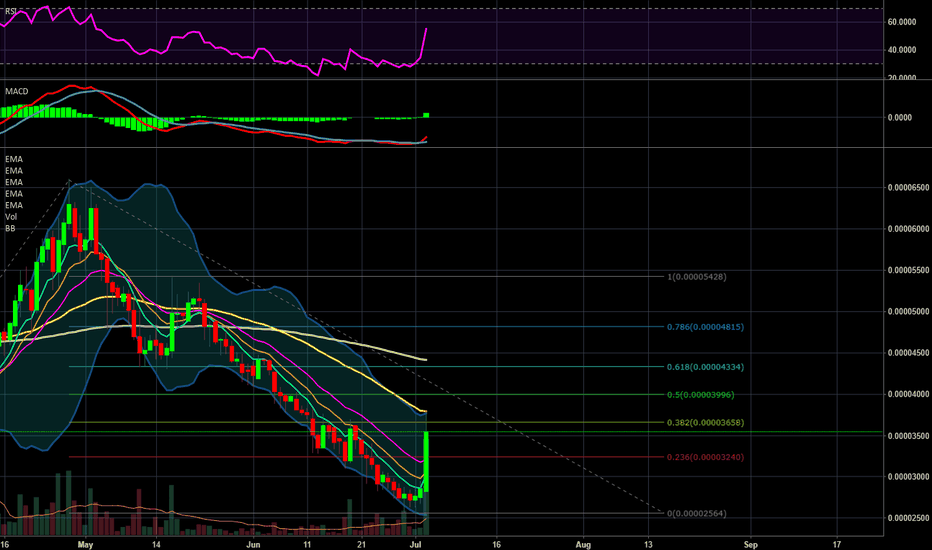Click the 0(0.00002564) Fibonacci label
932x550 pixels.
click(x=697, y=513)
